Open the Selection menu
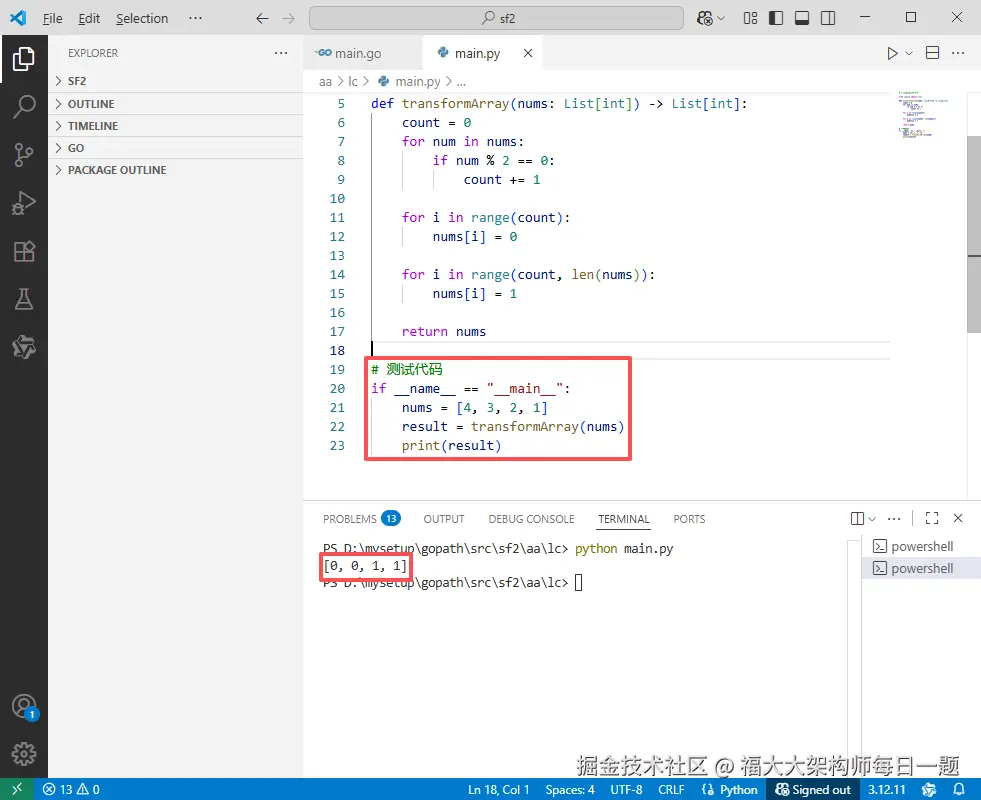This screenshot has width=981, height=800. coord(142,18)
